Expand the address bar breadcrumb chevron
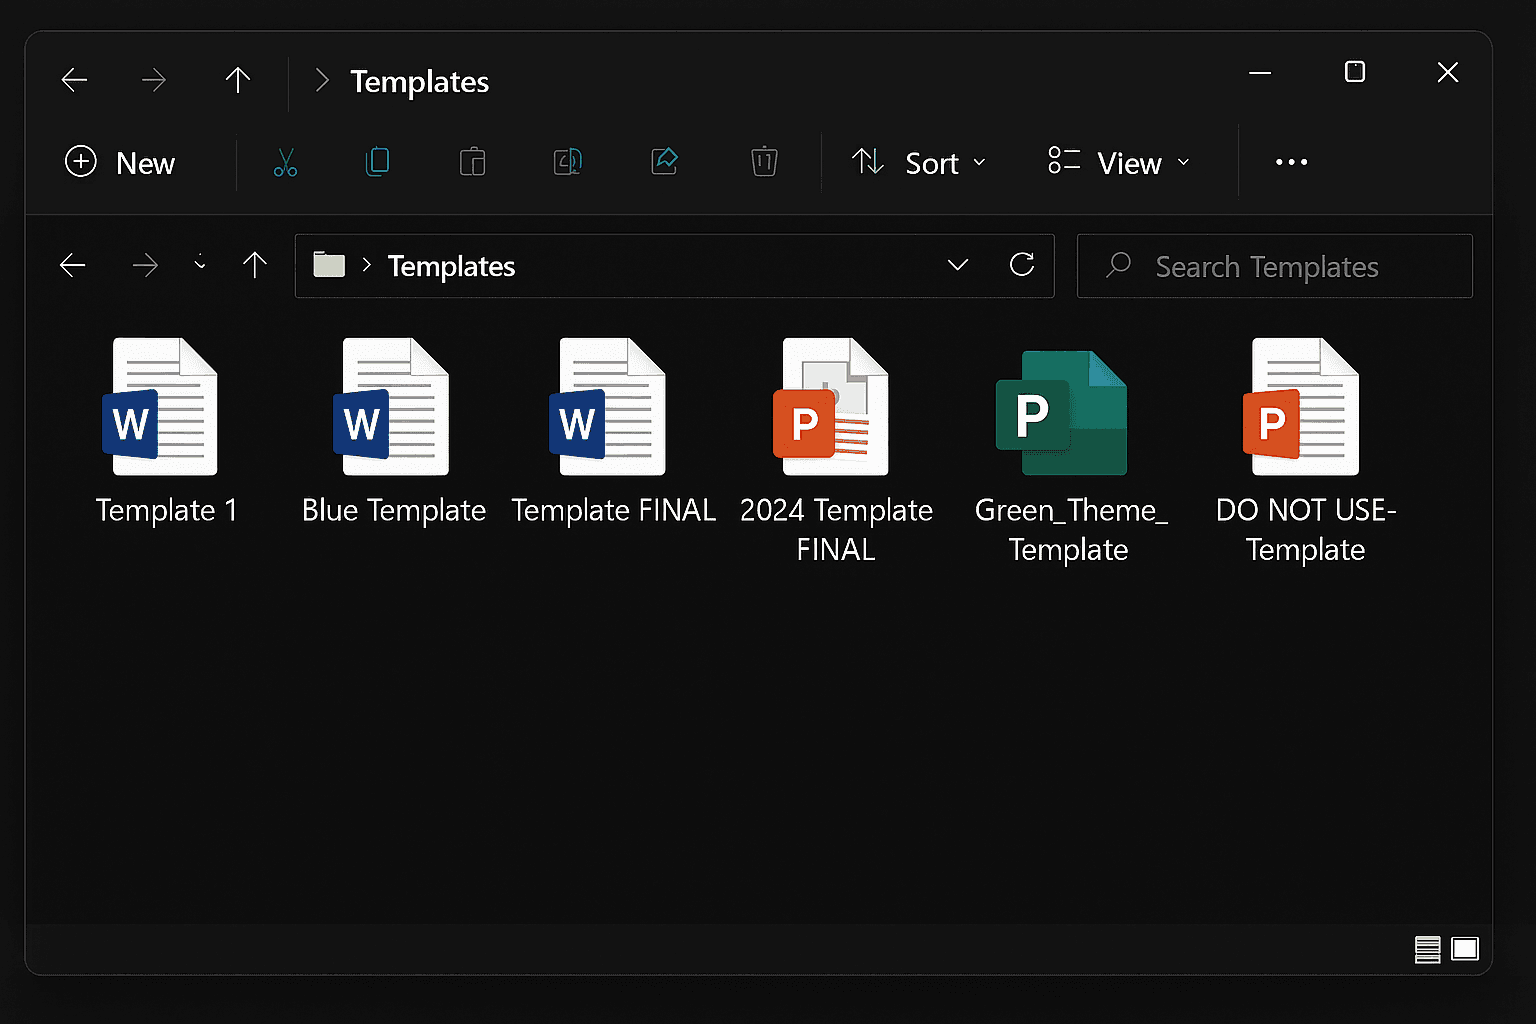 [x=367, y=265]
